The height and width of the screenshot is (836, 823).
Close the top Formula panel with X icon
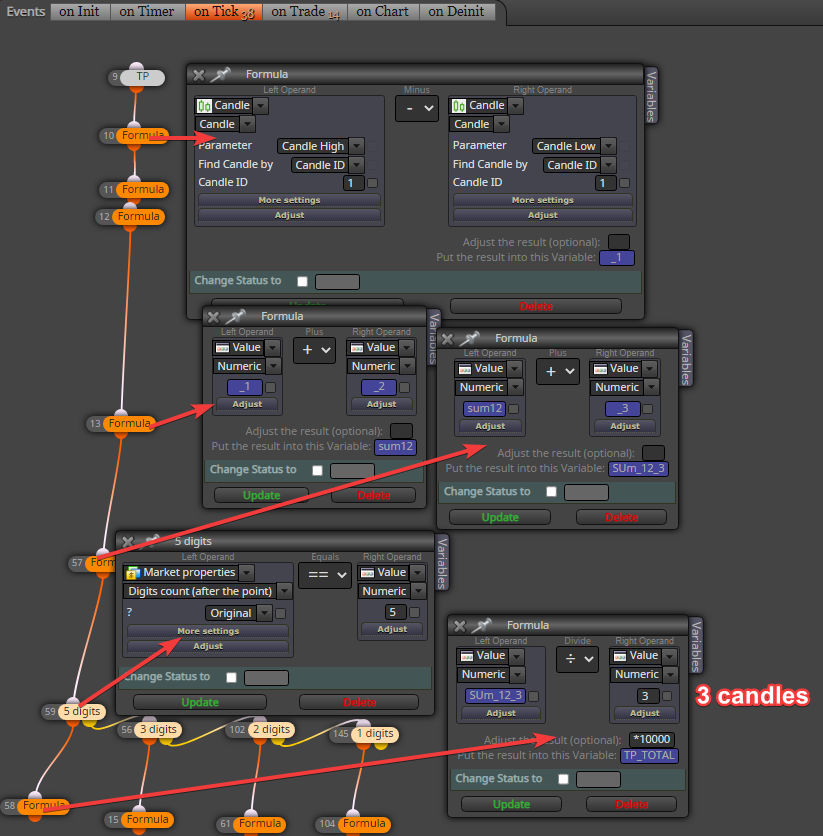coord(199,75)
